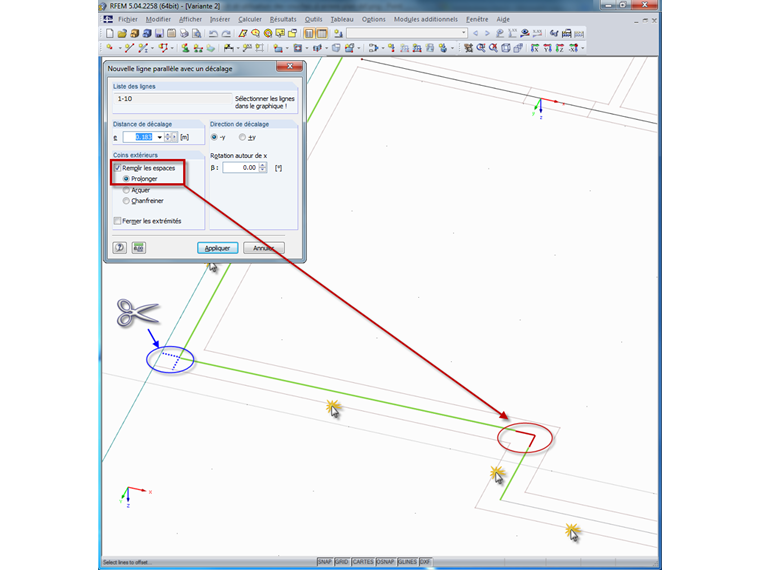Click the Print preview icon
This screenshot has height=570, width=760.
[x=197, y=33]
